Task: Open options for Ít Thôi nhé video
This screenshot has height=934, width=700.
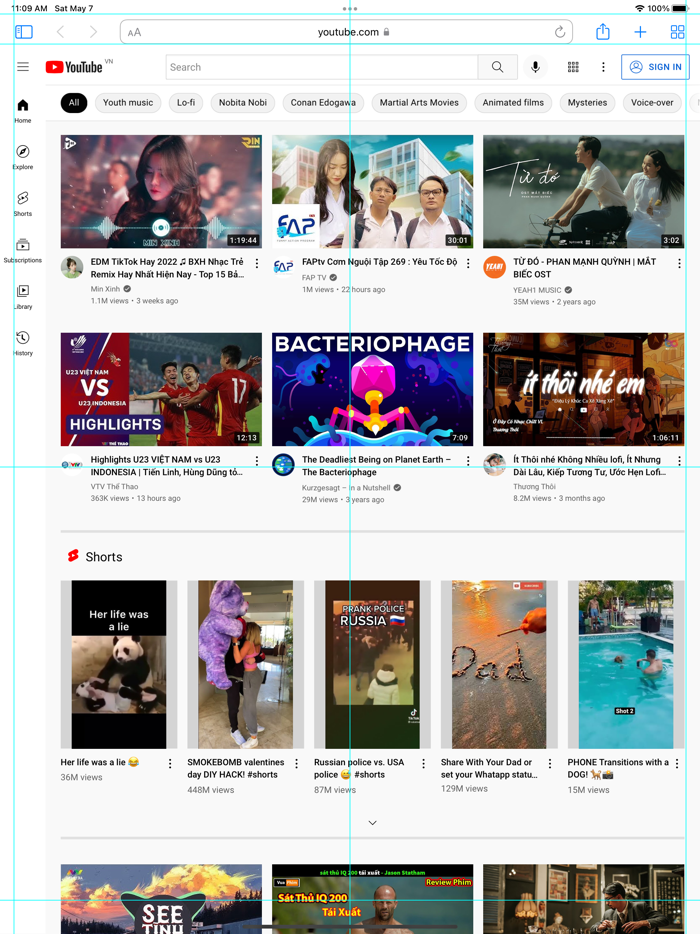Action: pos(679,461)
